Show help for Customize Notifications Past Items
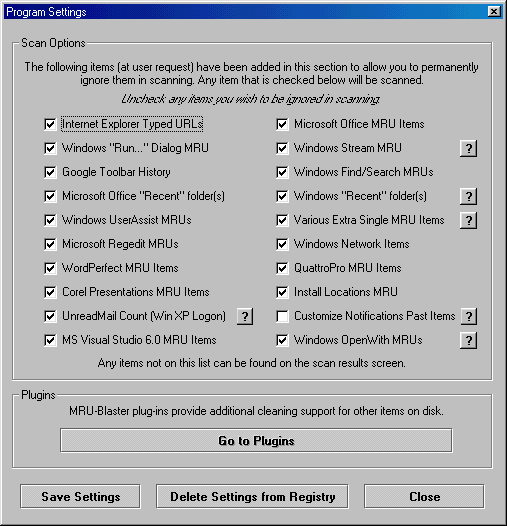 point(469,316)
